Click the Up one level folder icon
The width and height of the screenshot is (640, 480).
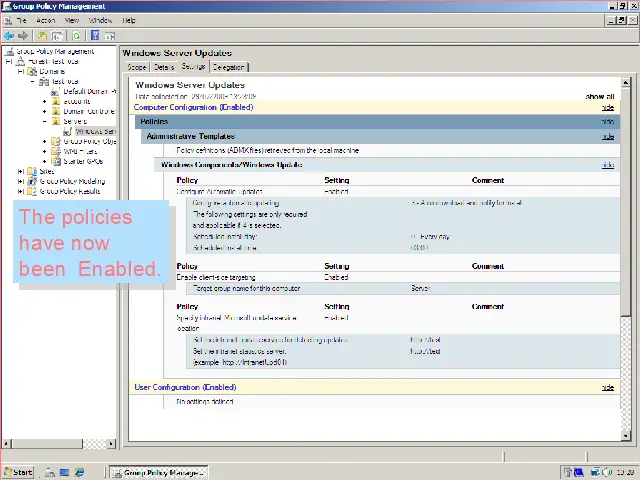tap(42, 36)
